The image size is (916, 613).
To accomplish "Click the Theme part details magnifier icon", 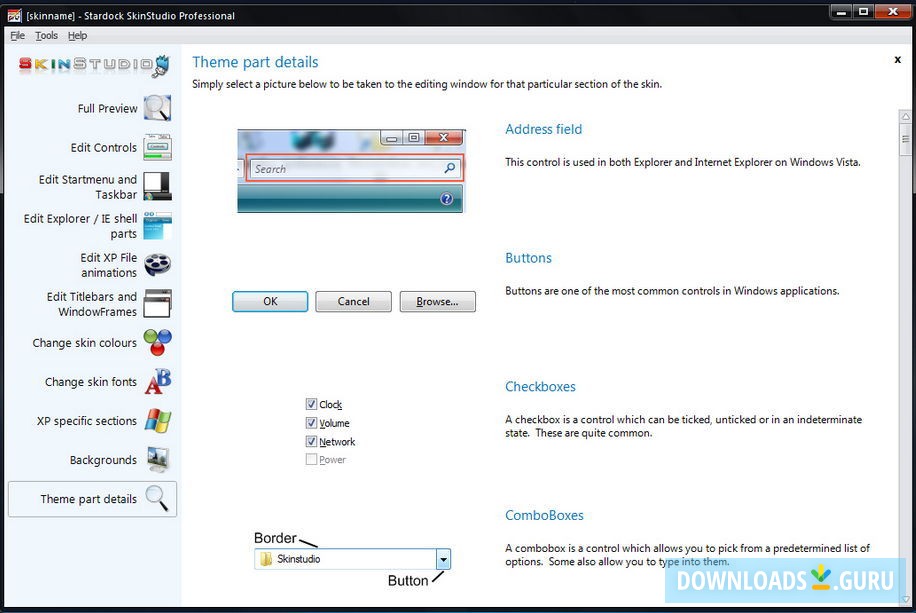I will (157, 498).
